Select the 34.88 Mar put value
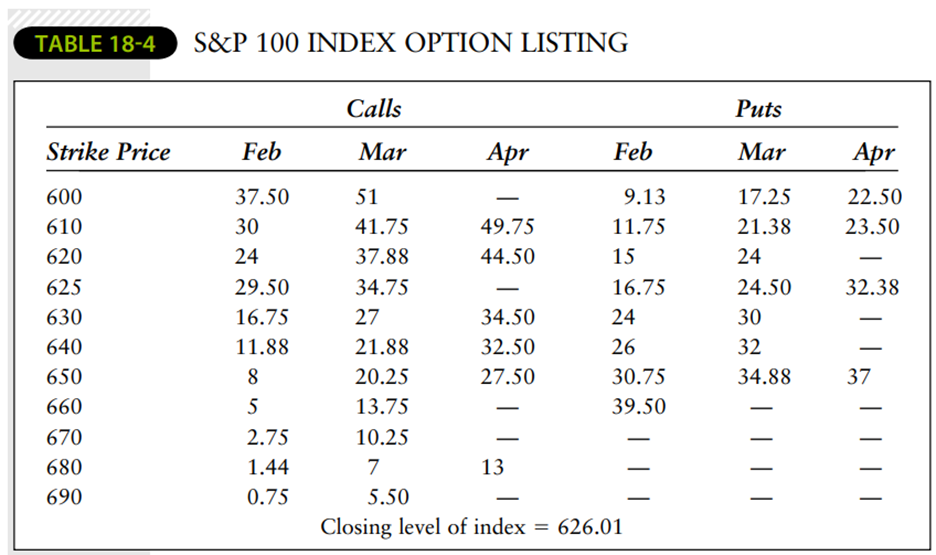This screenshot has height=555, width=936. (x=764, y=377)
